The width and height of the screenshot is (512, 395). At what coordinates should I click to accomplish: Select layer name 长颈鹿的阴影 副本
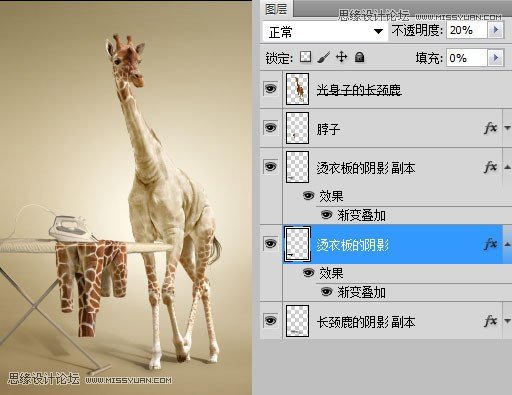click(365, 322)
